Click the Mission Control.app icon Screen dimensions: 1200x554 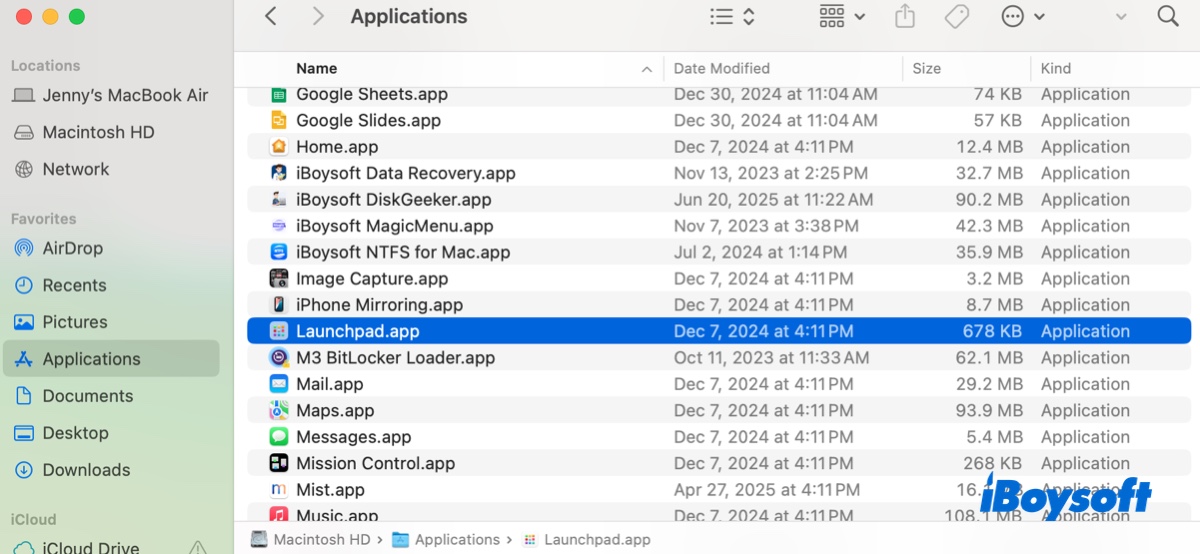(279, 464)
